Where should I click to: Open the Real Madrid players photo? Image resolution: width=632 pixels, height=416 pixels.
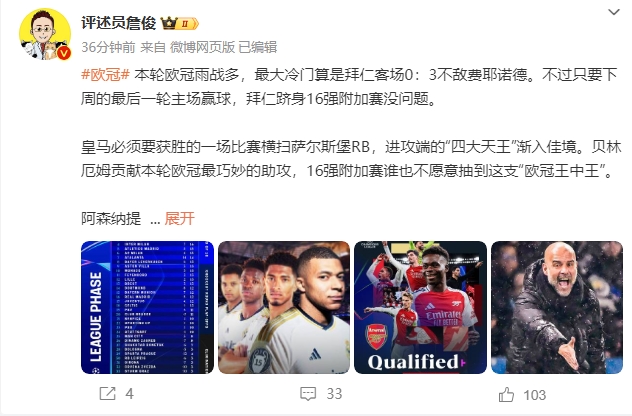click(284, 308)
